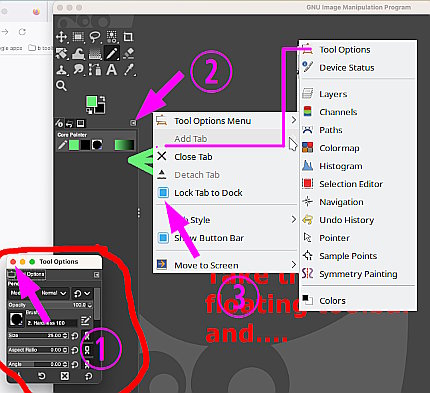Select the Pencil tool
The height and width of the screenshot is (393, 430).
[x=112, y=53]
